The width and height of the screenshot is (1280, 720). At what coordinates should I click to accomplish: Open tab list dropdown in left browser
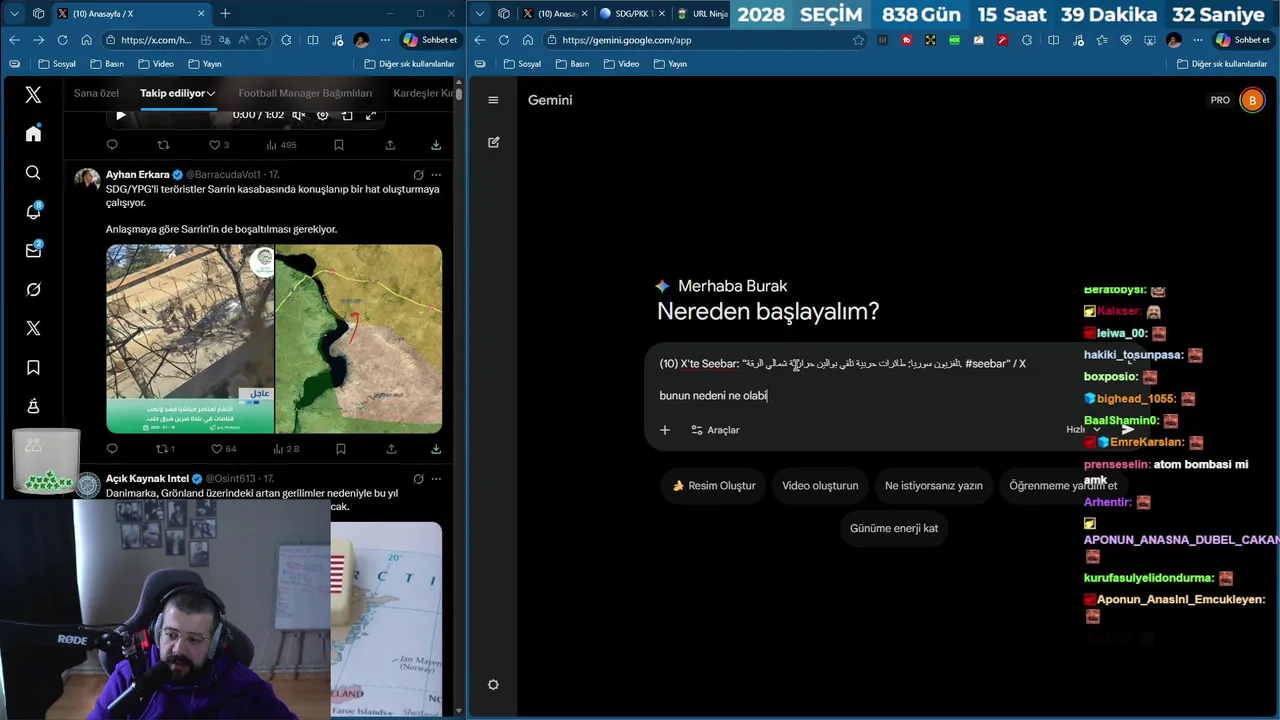pyautogui.click(x=13, y=13)
